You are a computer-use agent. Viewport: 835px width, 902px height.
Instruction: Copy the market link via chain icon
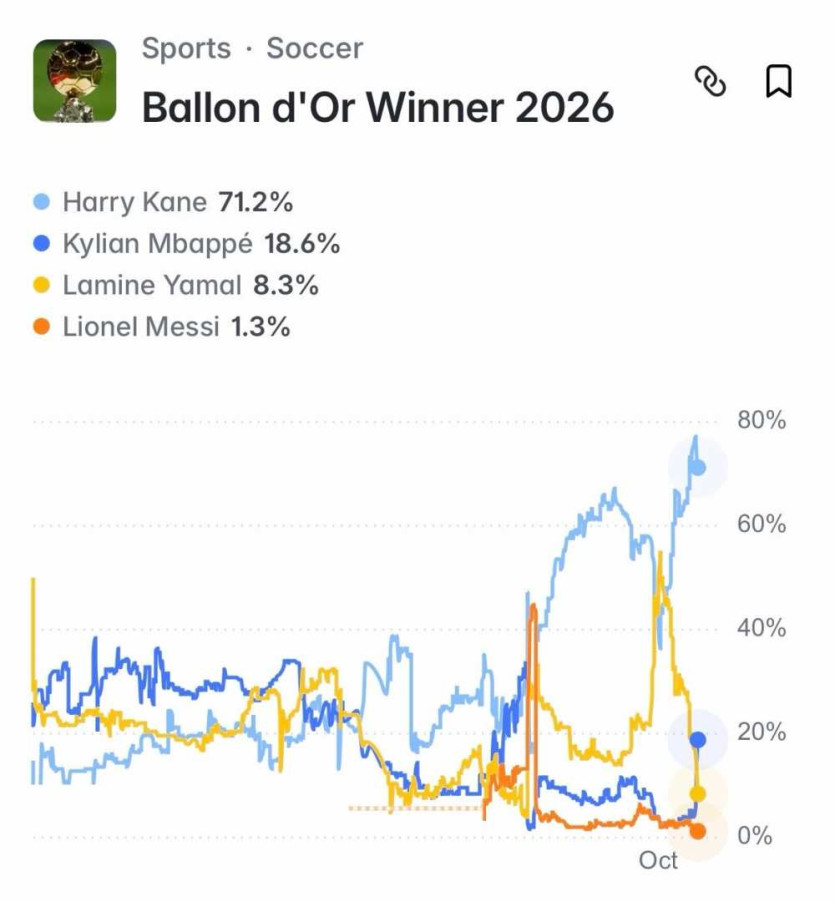[711, 82]
